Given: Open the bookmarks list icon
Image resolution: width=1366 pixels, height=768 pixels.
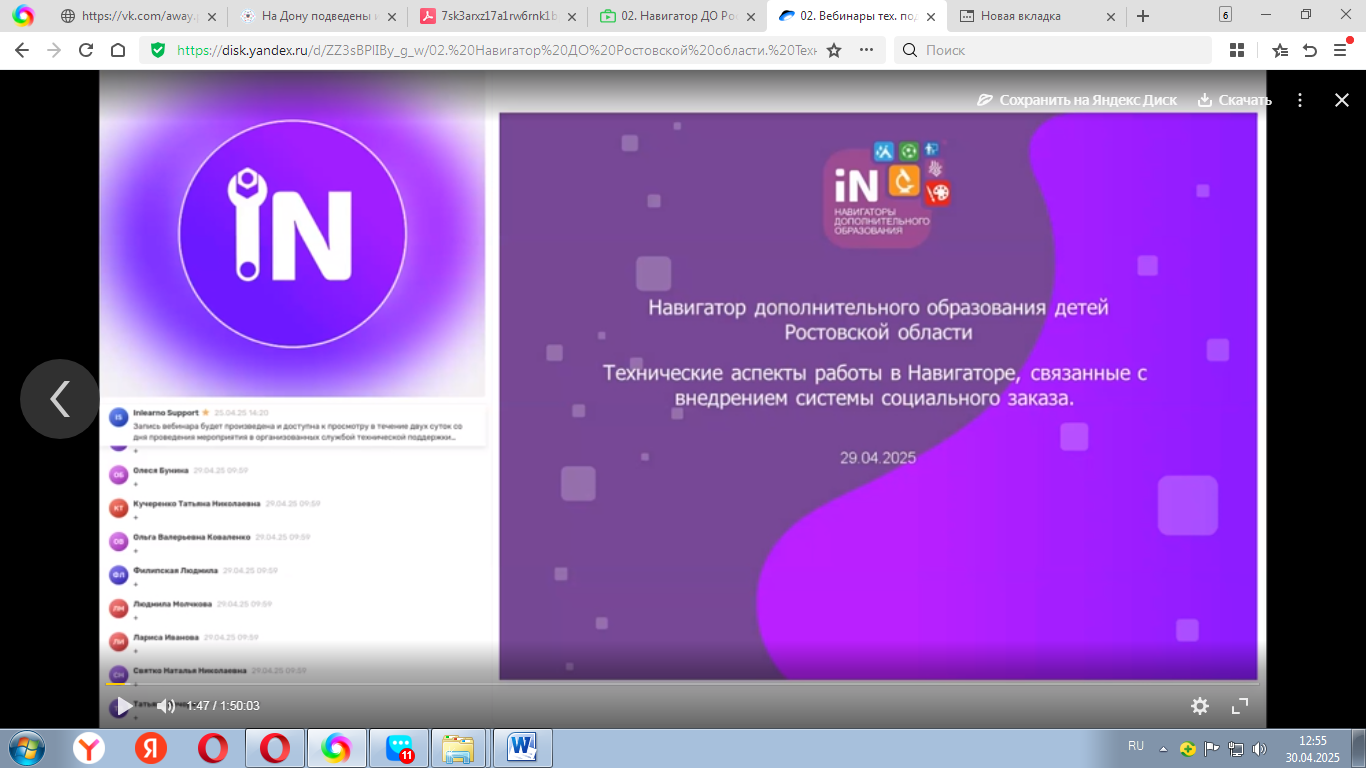Looking at the screenshot, I should click(1280, 50).
